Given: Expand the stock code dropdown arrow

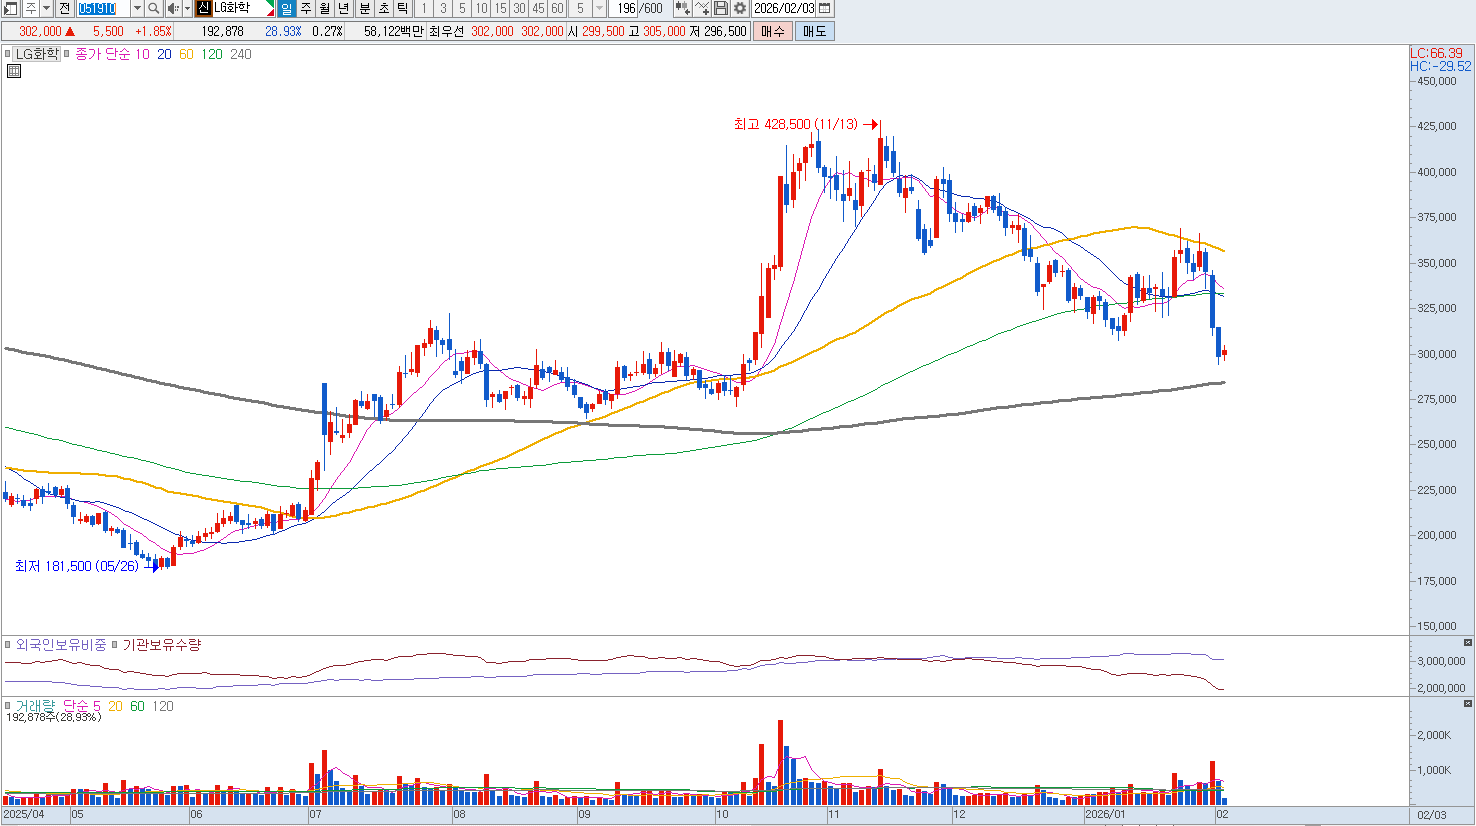Looking at the screenshot, I should point(137,8).
